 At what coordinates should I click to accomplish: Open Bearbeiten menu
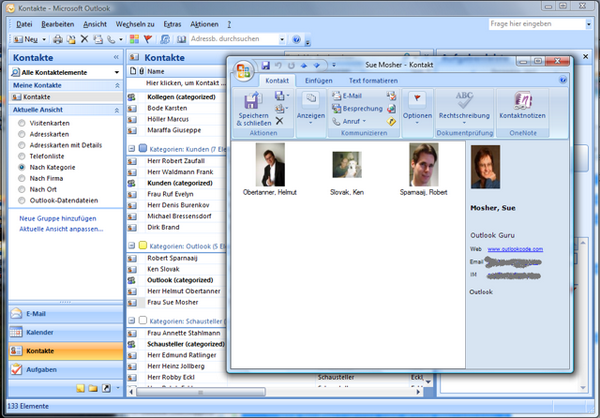coord(58,24)
